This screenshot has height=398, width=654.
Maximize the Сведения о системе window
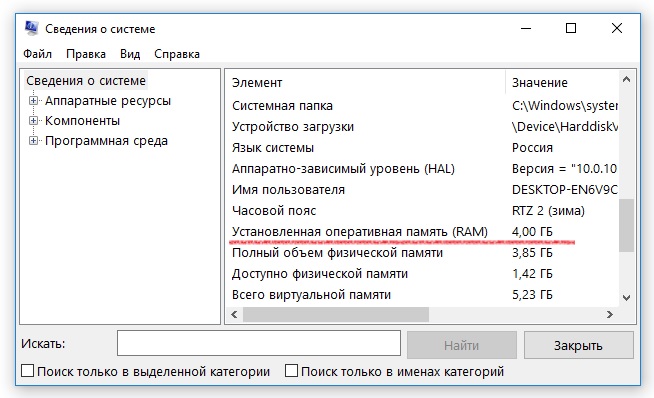coord(571,28)
